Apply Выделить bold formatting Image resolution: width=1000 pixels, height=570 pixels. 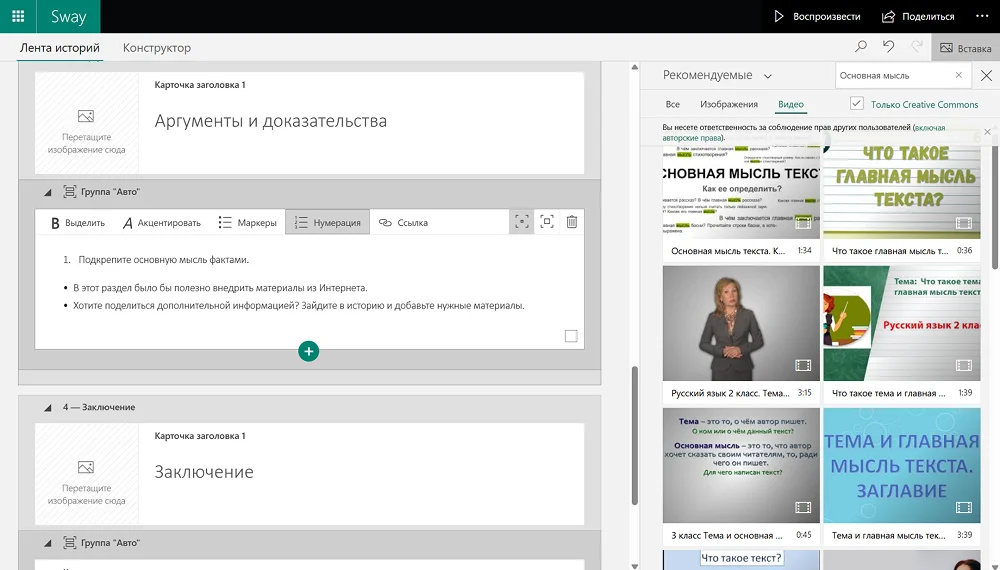77,223
